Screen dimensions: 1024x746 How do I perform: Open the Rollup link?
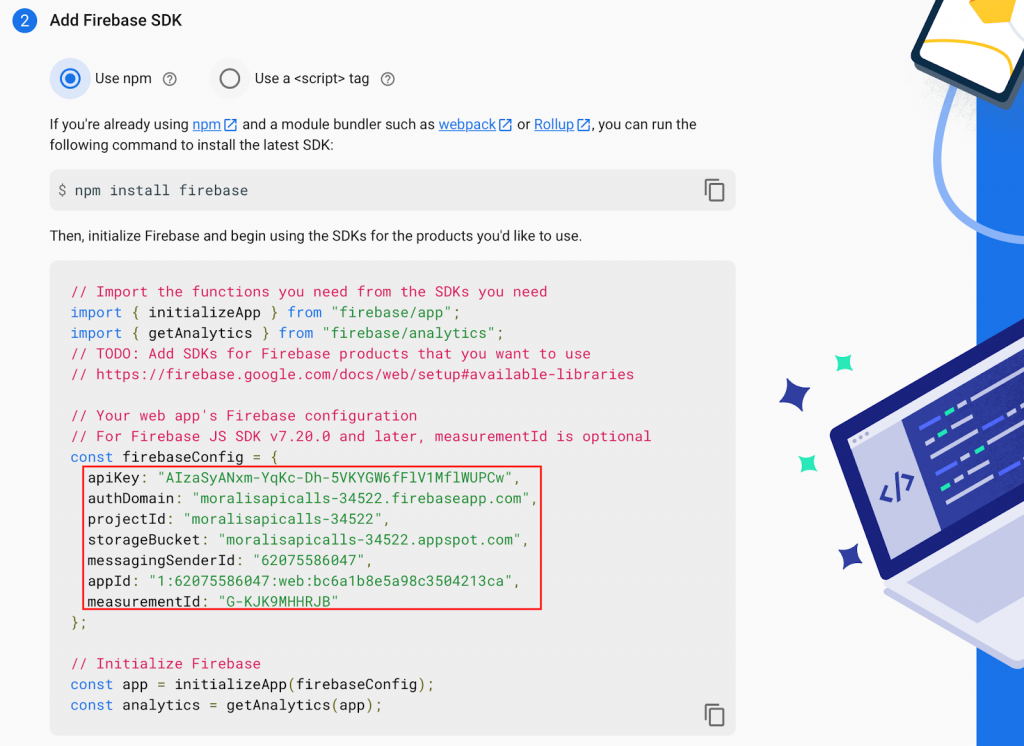pyautogui.click(x=554, y=125)
